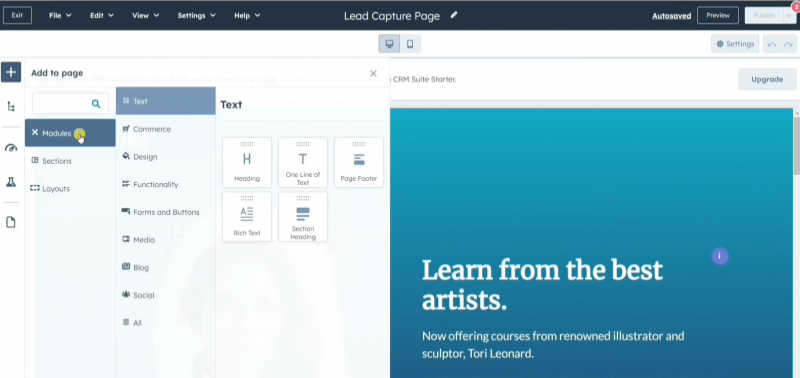Click the Preview button

click(x=718, y=15)
